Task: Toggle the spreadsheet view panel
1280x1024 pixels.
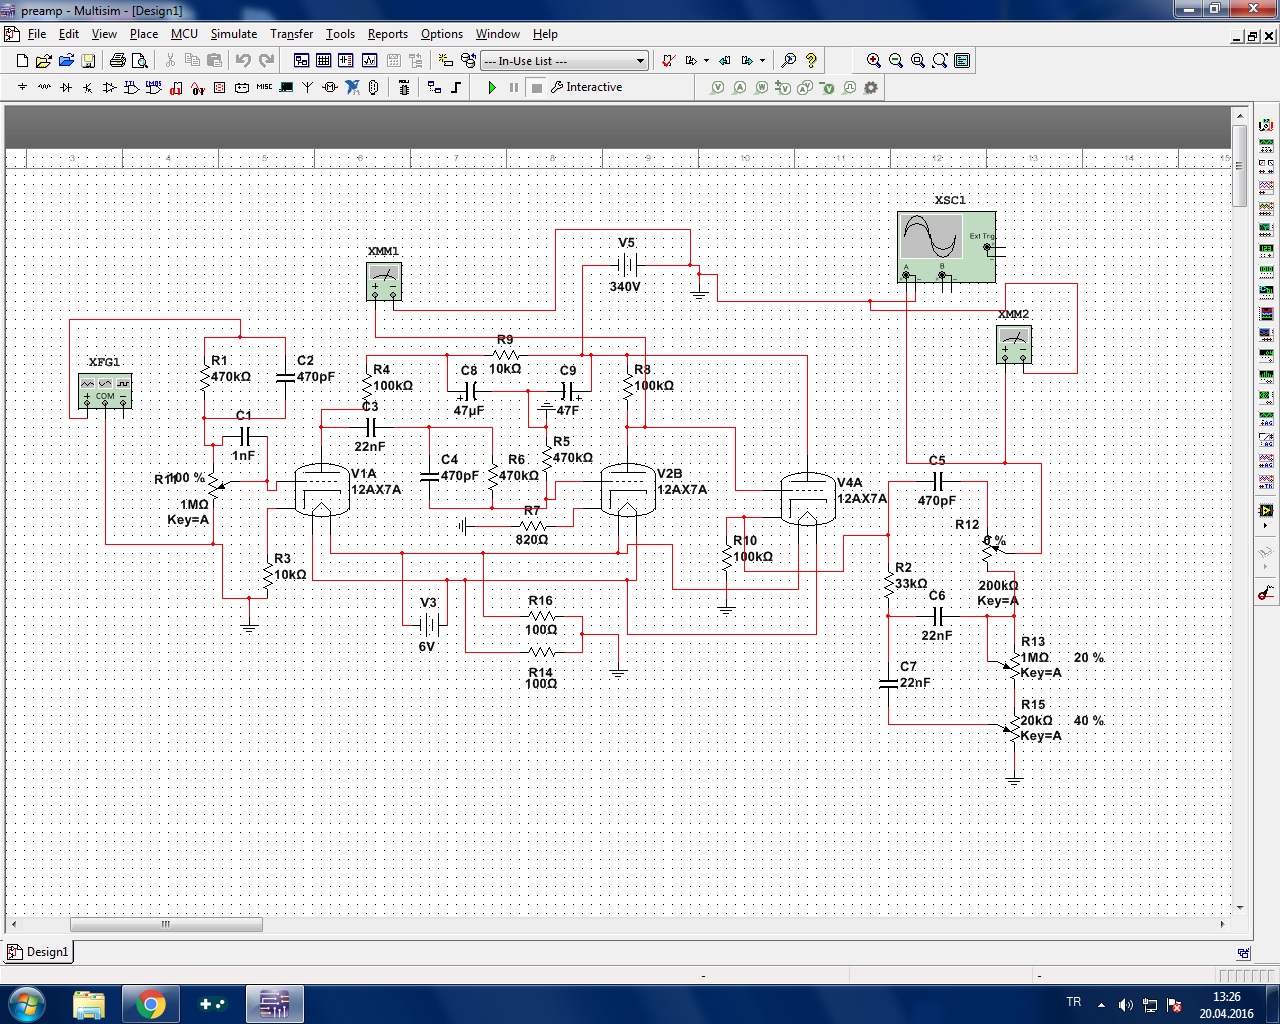Action: pos(323,61)
